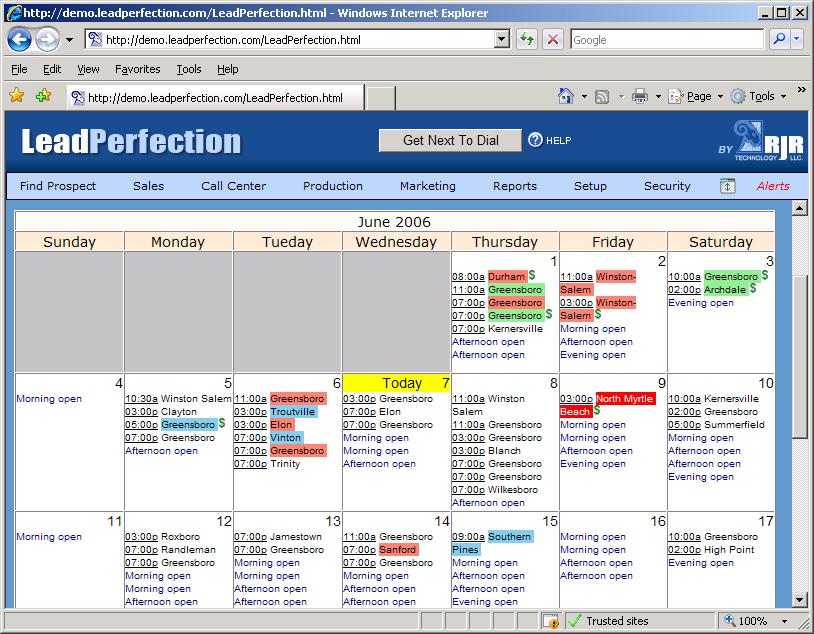Open the recent pages dropdown arrow
This screenshot has height=634, width=814.
tap(69, 39)
